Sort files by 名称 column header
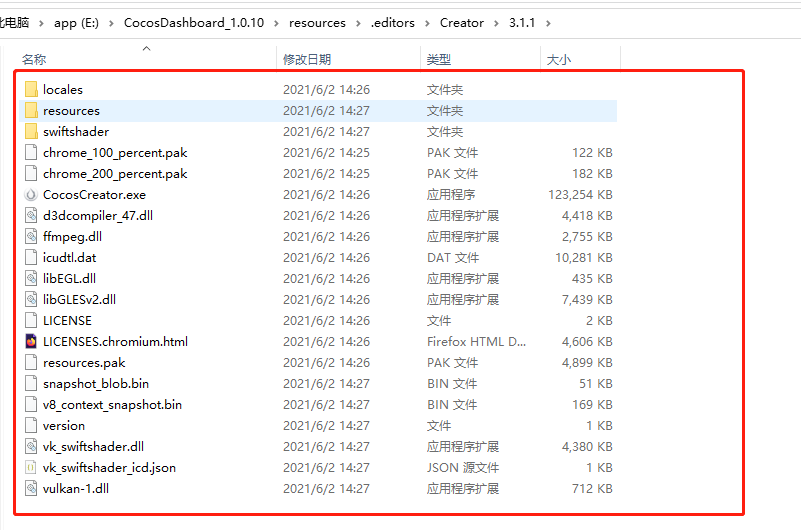Viewport: 801px width, 530px height. coord(34,60)
